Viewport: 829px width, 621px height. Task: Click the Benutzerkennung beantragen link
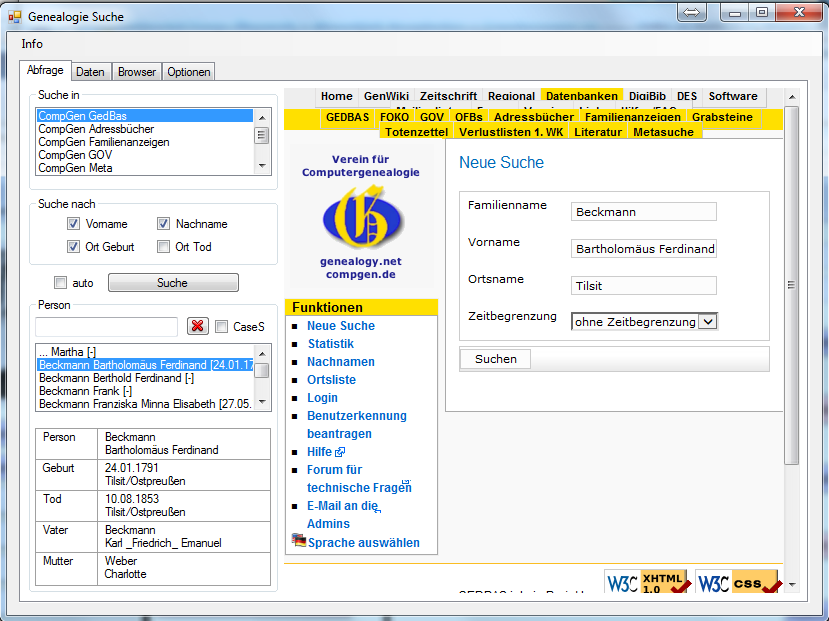point(357,425)
